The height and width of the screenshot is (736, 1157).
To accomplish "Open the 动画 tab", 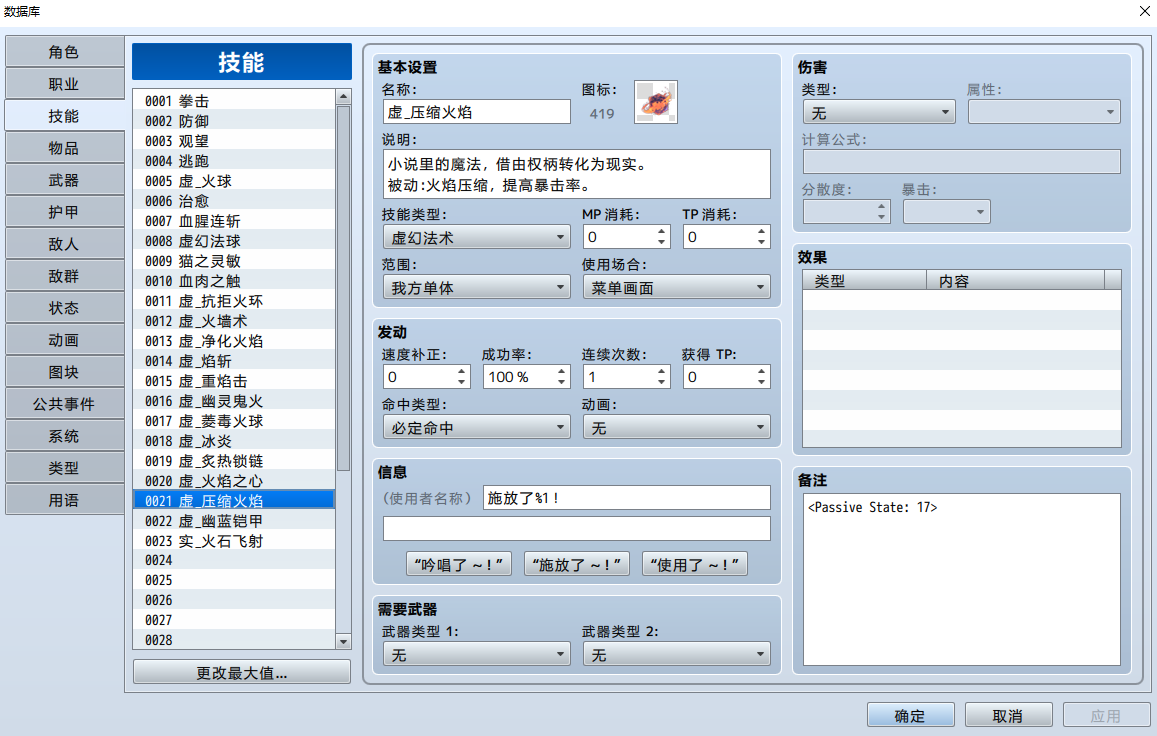I will pos(64,340).
